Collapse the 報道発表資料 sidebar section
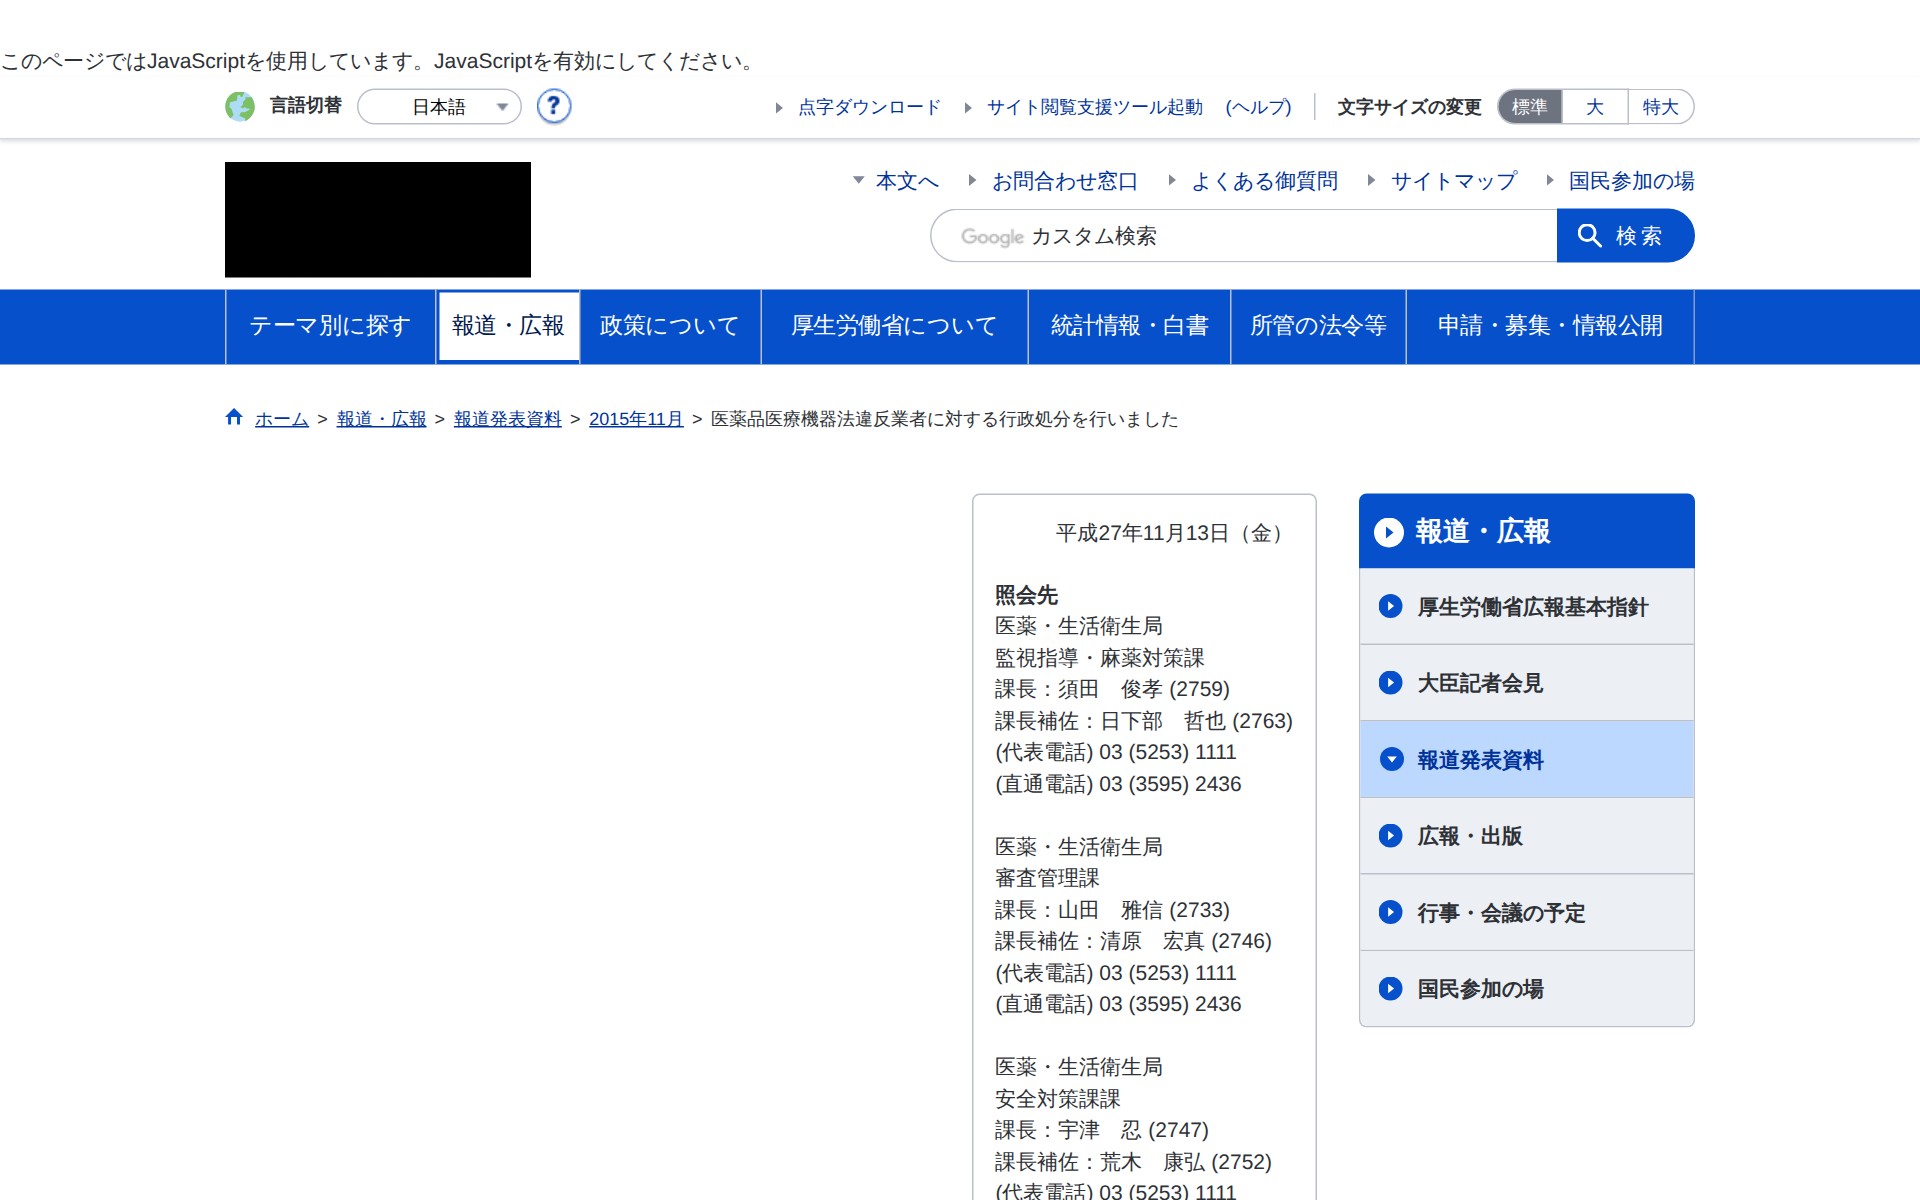 [1391, 759]
